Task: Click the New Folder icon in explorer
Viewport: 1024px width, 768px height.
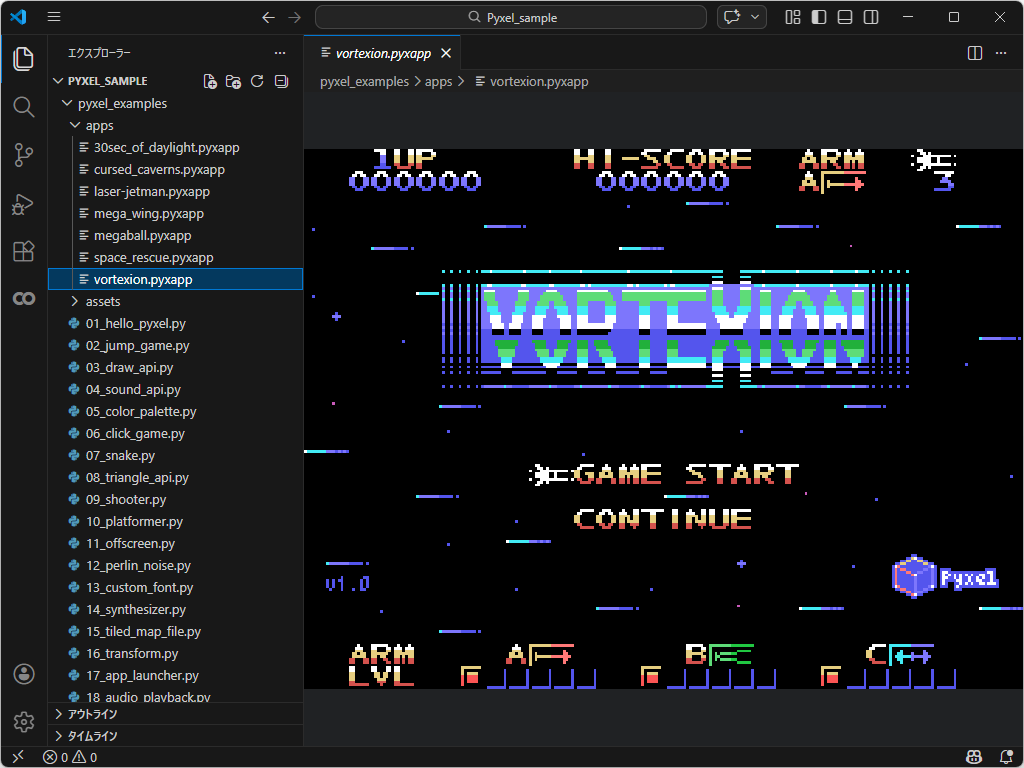Action: coord(233,81)
